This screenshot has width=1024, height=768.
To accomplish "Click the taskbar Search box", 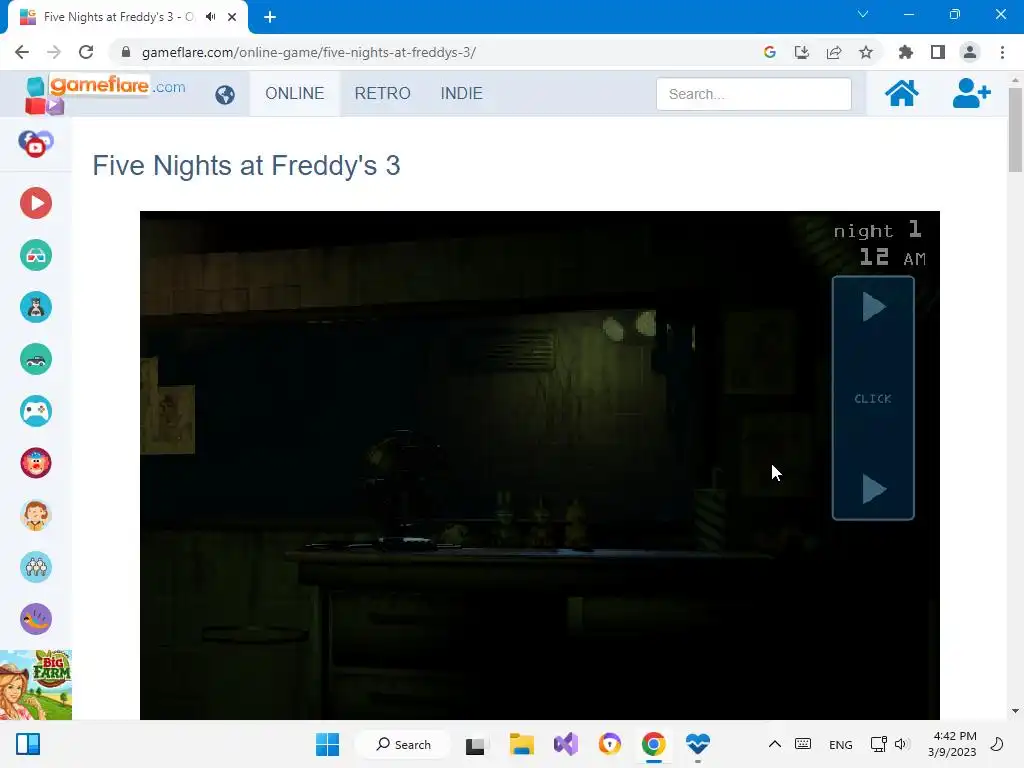I will (x=403, y=744).
